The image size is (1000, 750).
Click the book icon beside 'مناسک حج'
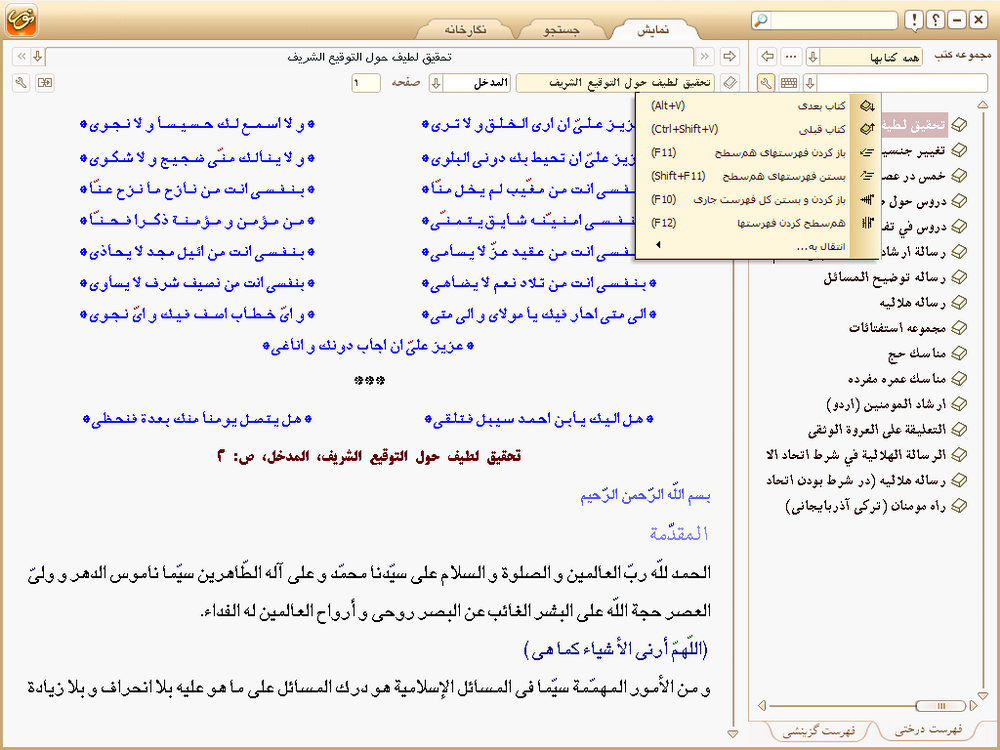pyautogui.click(x=959, y=353)
